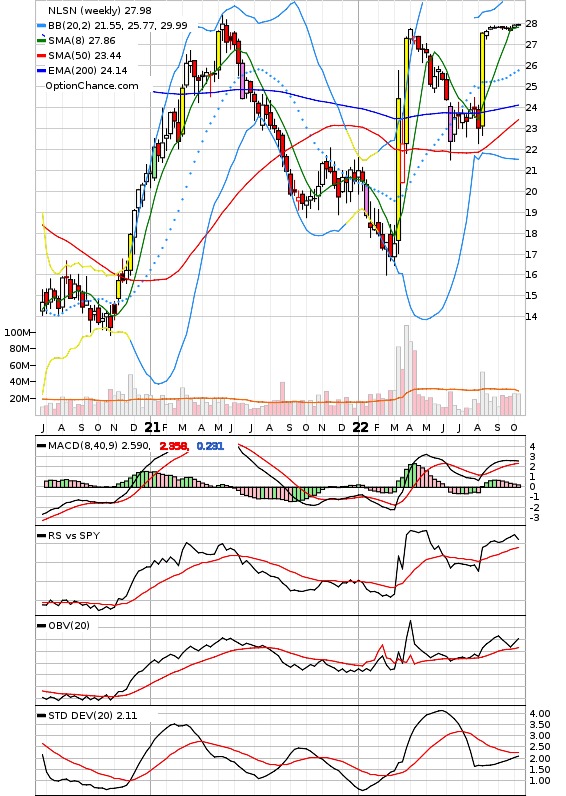566x796 pixels.
Task: Click the 26 price axis label
Action: click(531, 65)
